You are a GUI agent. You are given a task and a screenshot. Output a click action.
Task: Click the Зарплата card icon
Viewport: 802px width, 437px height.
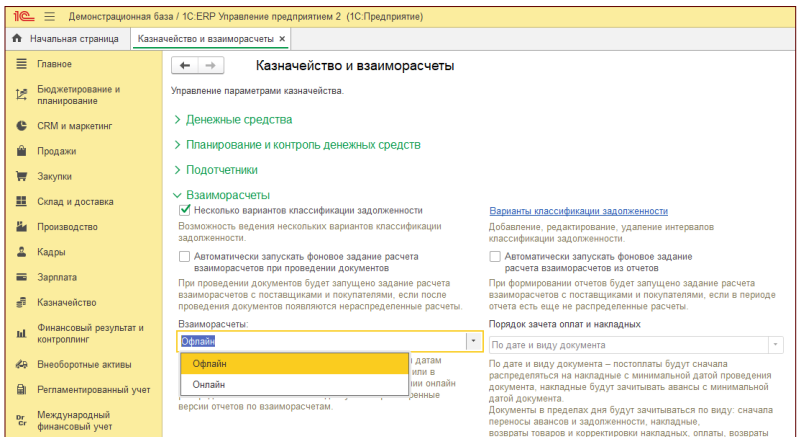(x=21, y=277)
